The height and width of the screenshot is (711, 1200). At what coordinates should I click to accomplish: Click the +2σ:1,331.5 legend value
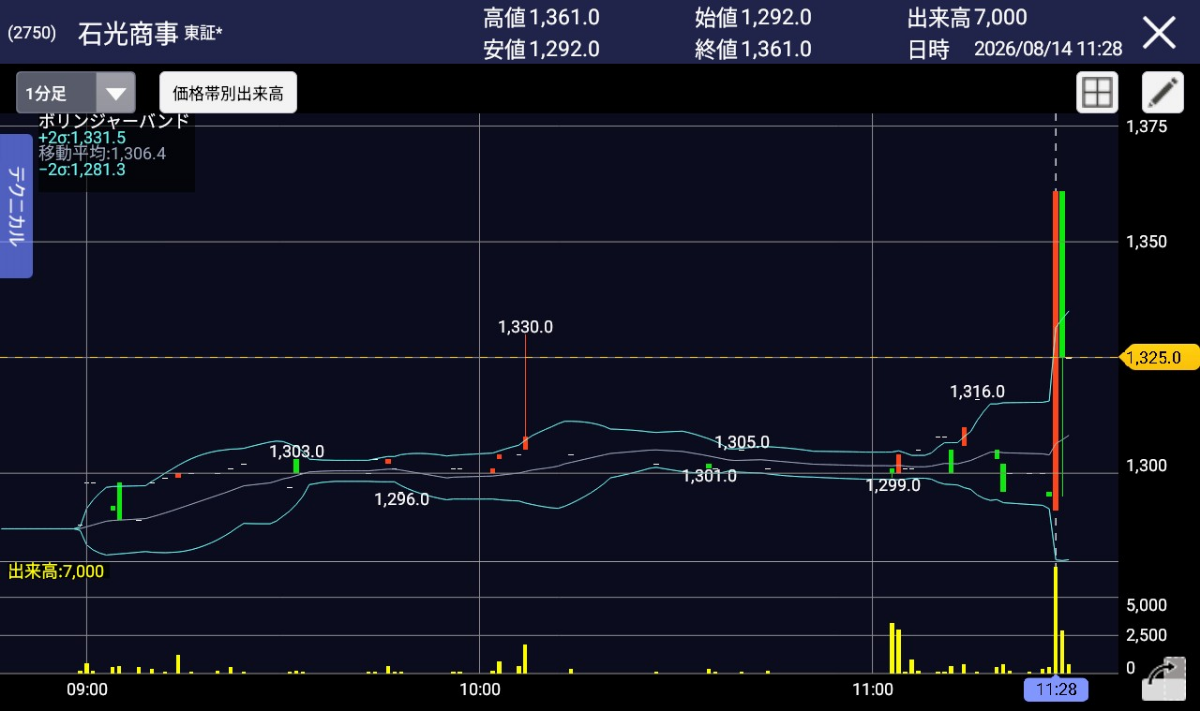[82, 137]
